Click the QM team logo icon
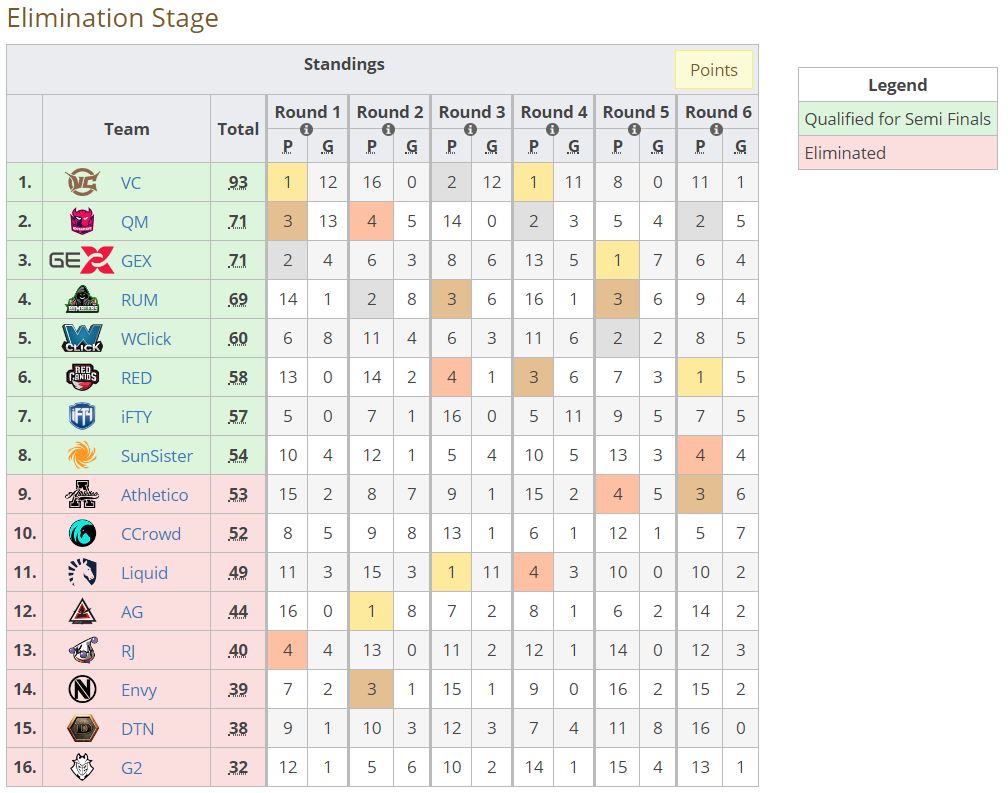1008x793 pixels. [x=82, y=222]
